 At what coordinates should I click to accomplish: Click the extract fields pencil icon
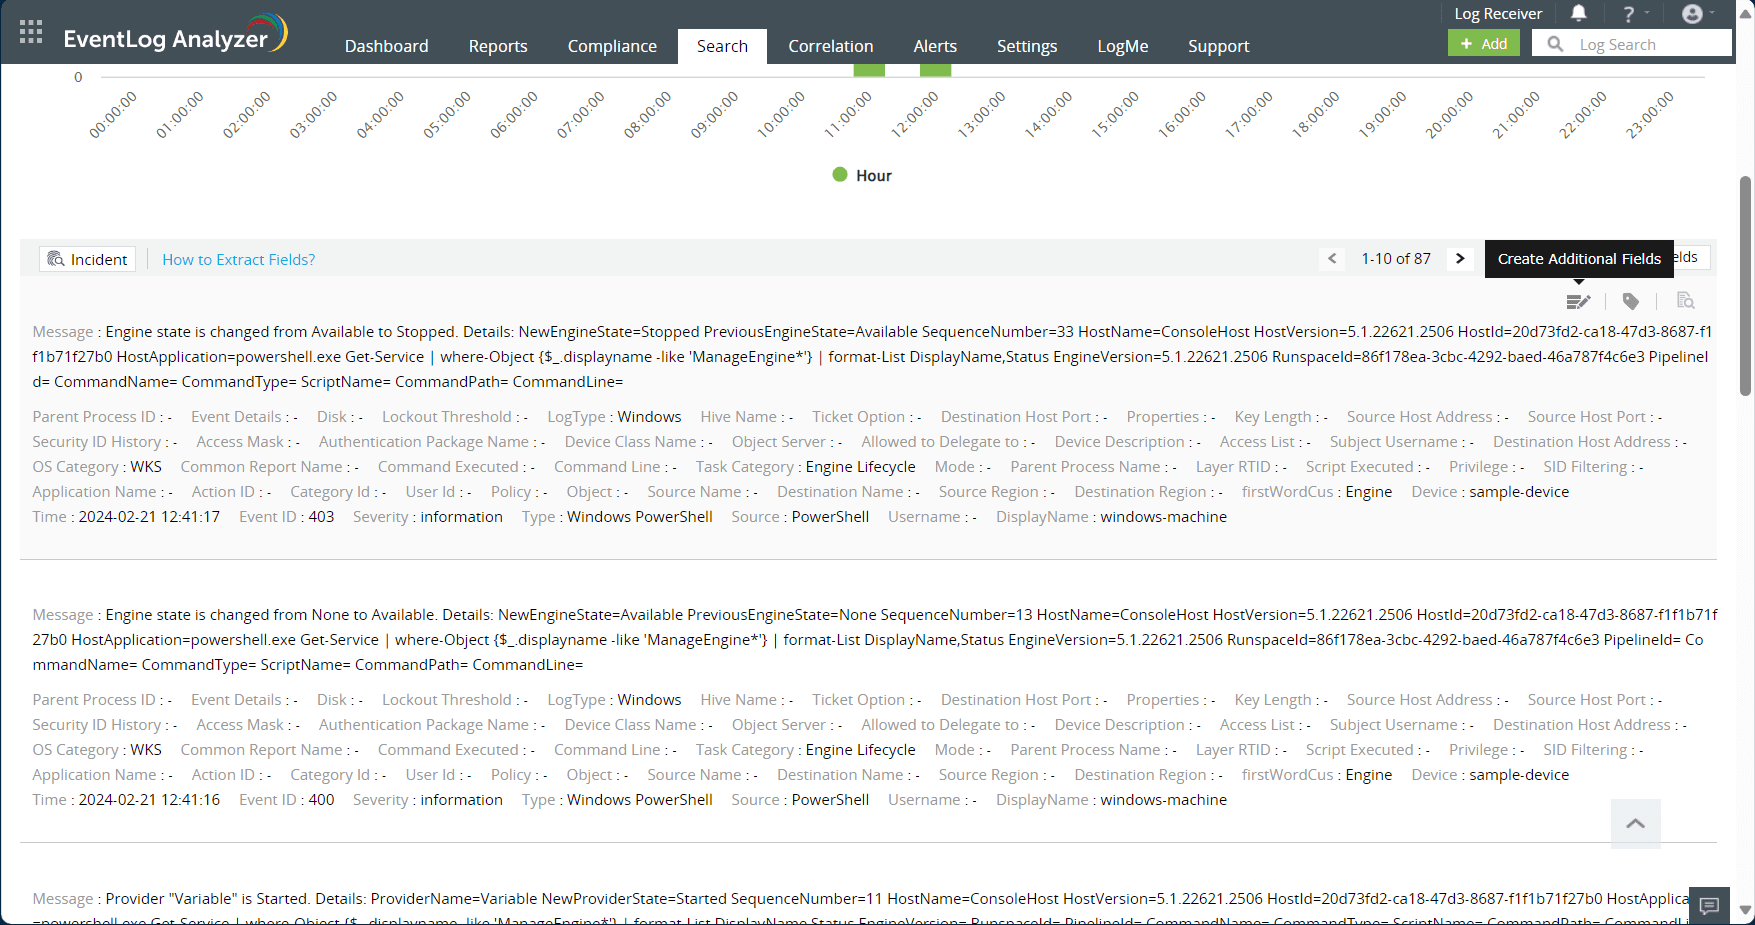(x=1578, y=300)
